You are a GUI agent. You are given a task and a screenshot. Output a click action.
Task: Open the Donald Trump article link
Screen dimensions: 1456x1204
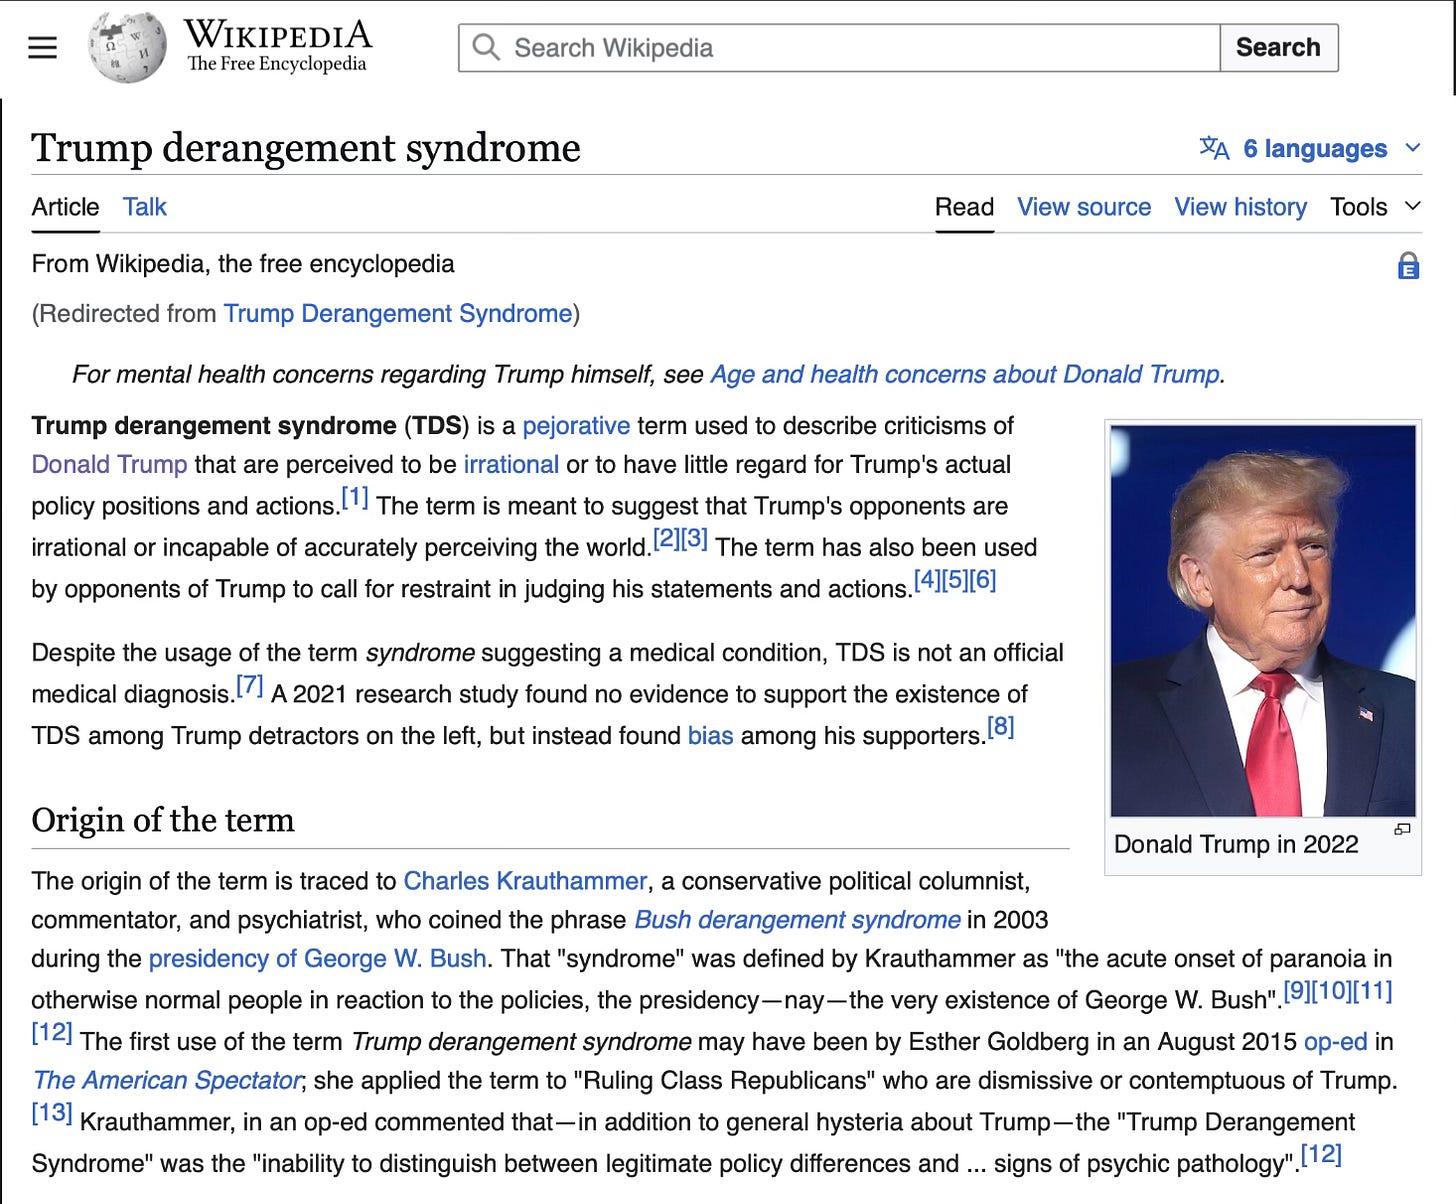(109, 465)
